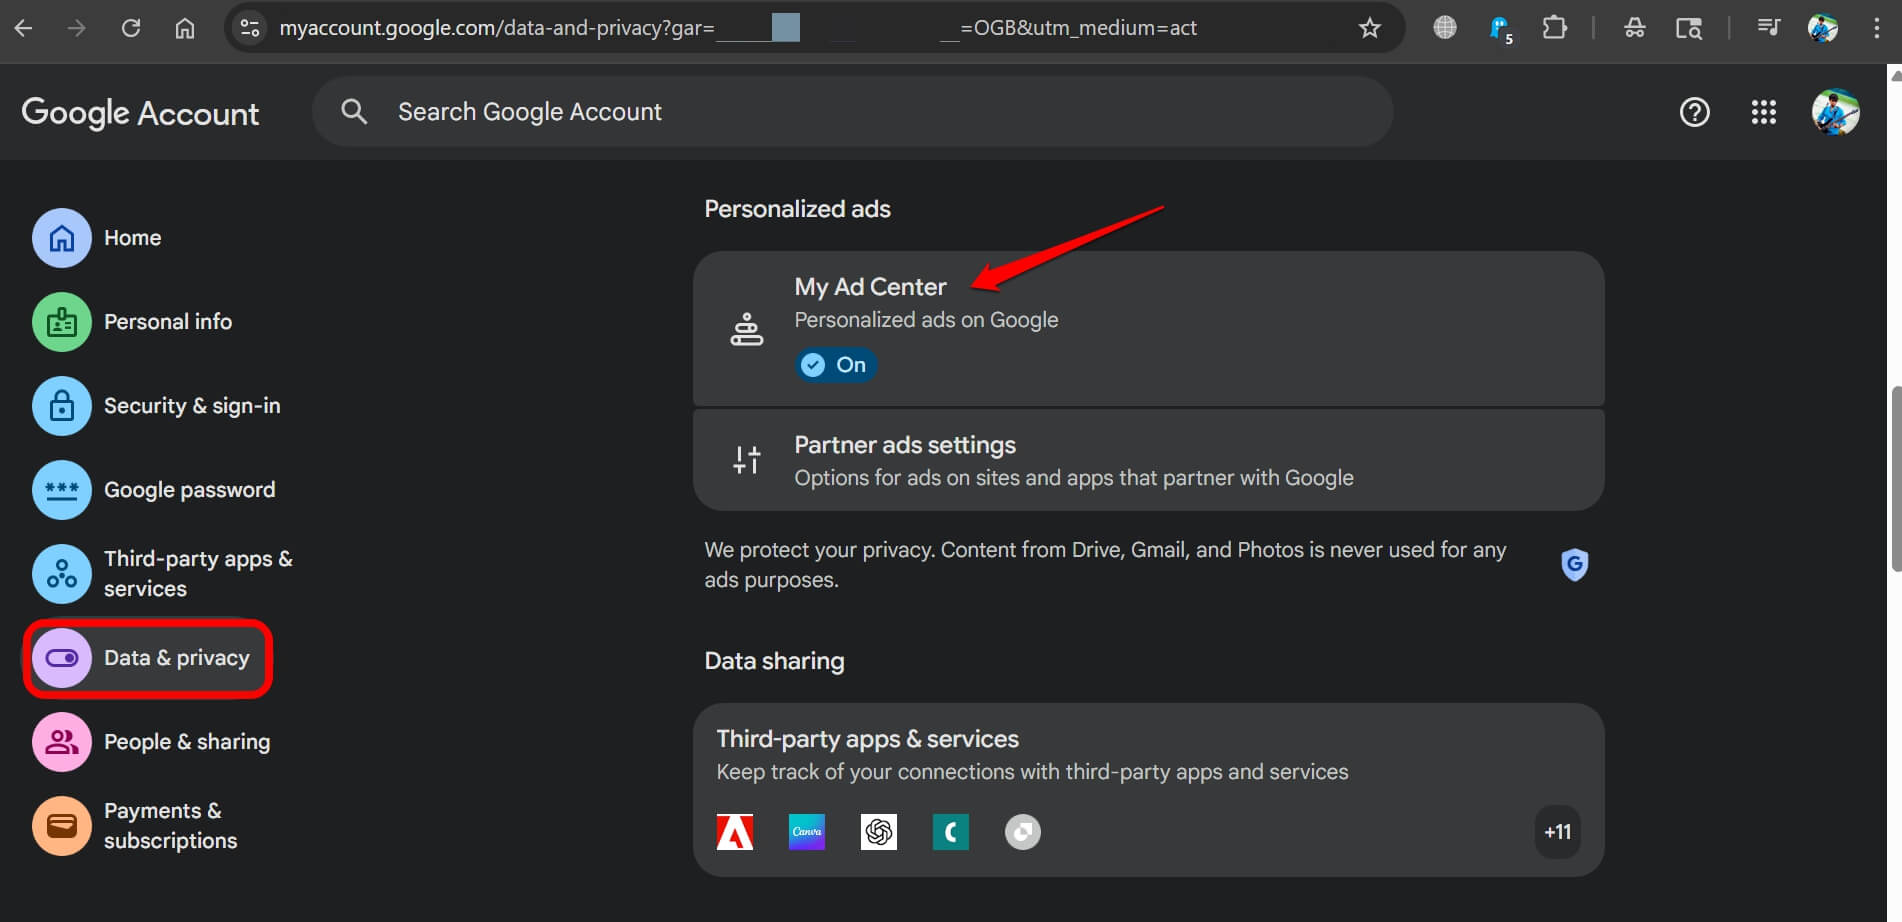Viewport: 1902px width, 922px height.
Task: Go to Home in the sidebar
Action: click(x=97, y=238)
